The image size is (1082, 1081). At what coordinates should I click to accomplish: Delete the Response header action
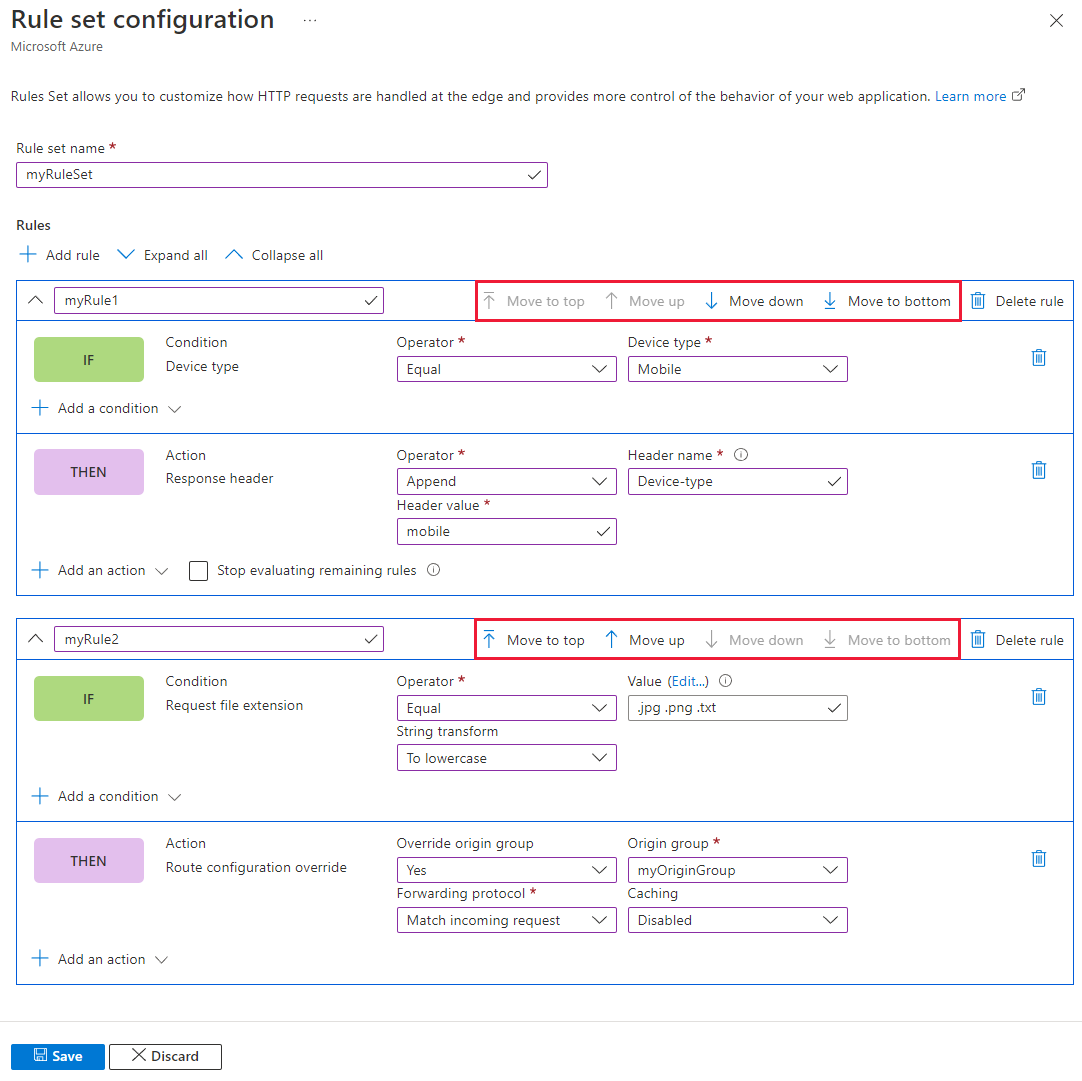[1039, 470]
